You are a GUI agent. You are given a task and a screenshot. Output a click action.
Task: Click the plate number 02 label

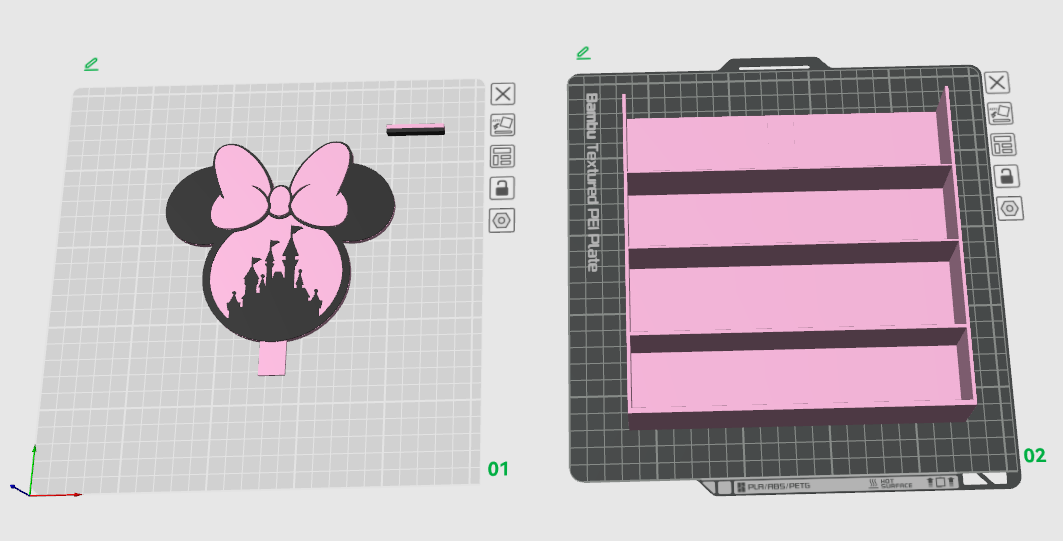click(x=1035, y=456)
